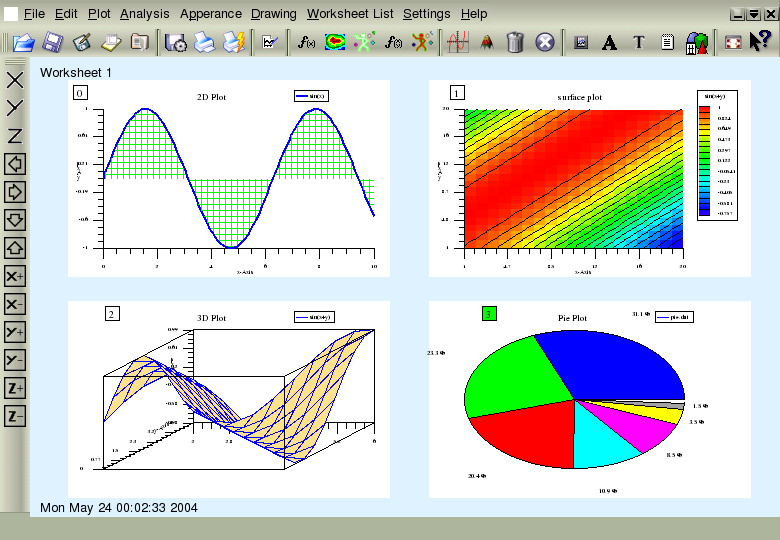Open the Worksheet List menu
This screenshot has width=780, height=540.
[x=350, y=14]
